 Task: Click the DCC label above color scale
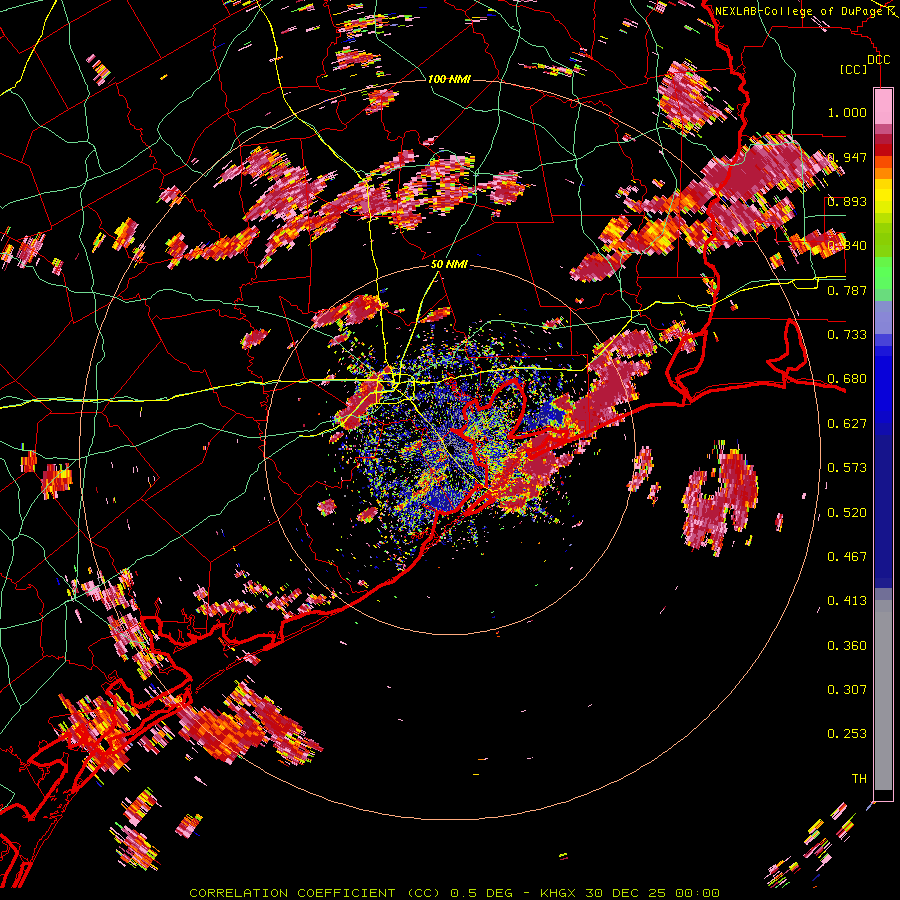[878, 60]
